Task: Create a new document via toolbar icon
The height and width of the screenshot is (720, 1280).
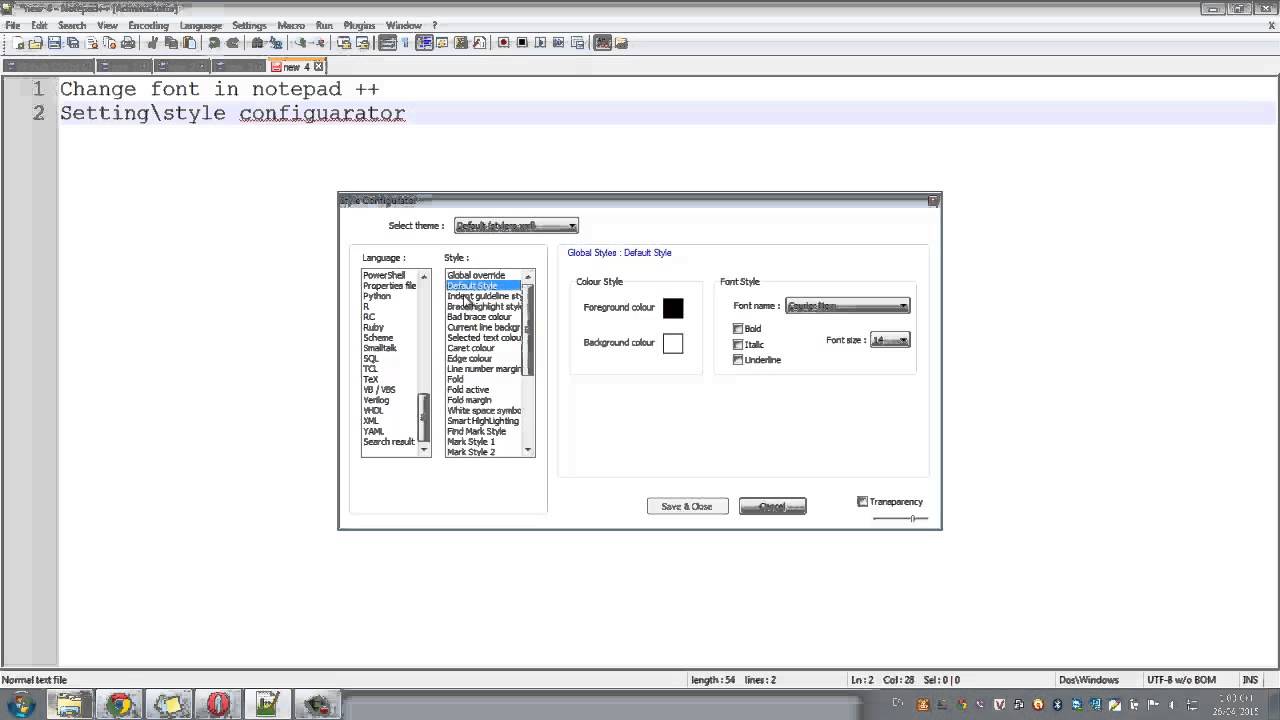Action: [x=17, y=43]
